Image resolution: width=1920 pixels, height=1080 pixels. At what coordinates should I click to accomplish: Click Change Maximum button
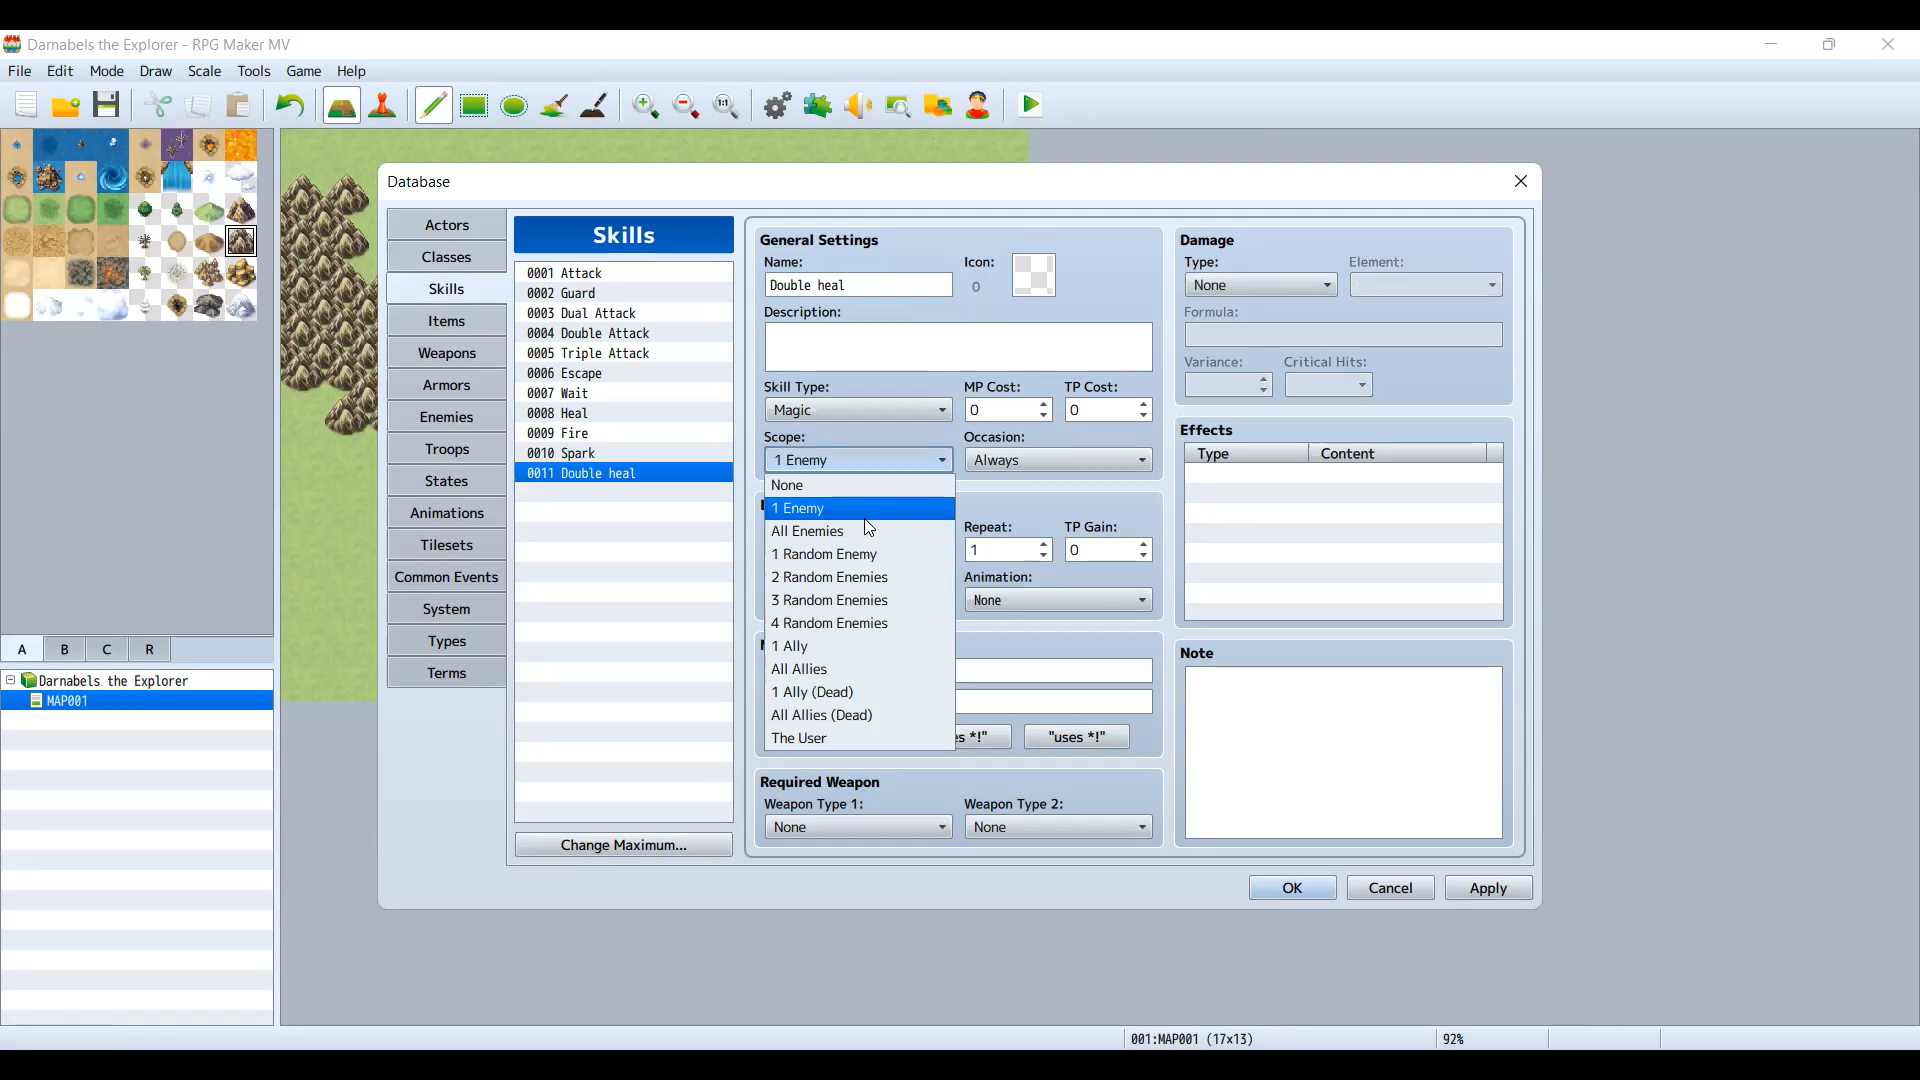coord(623,845)
